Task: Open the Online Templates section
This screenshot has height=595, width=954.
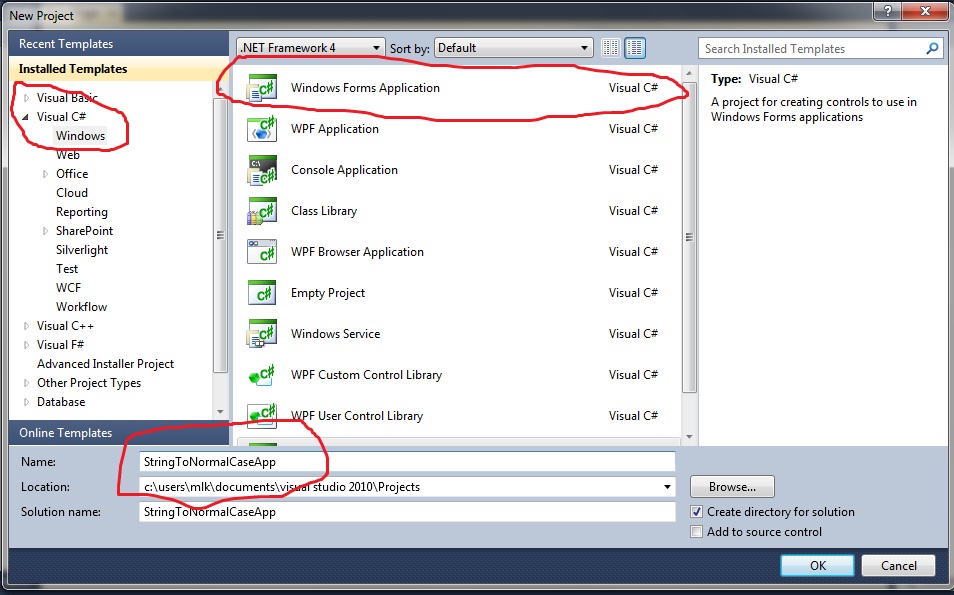Action: point(119,433)
